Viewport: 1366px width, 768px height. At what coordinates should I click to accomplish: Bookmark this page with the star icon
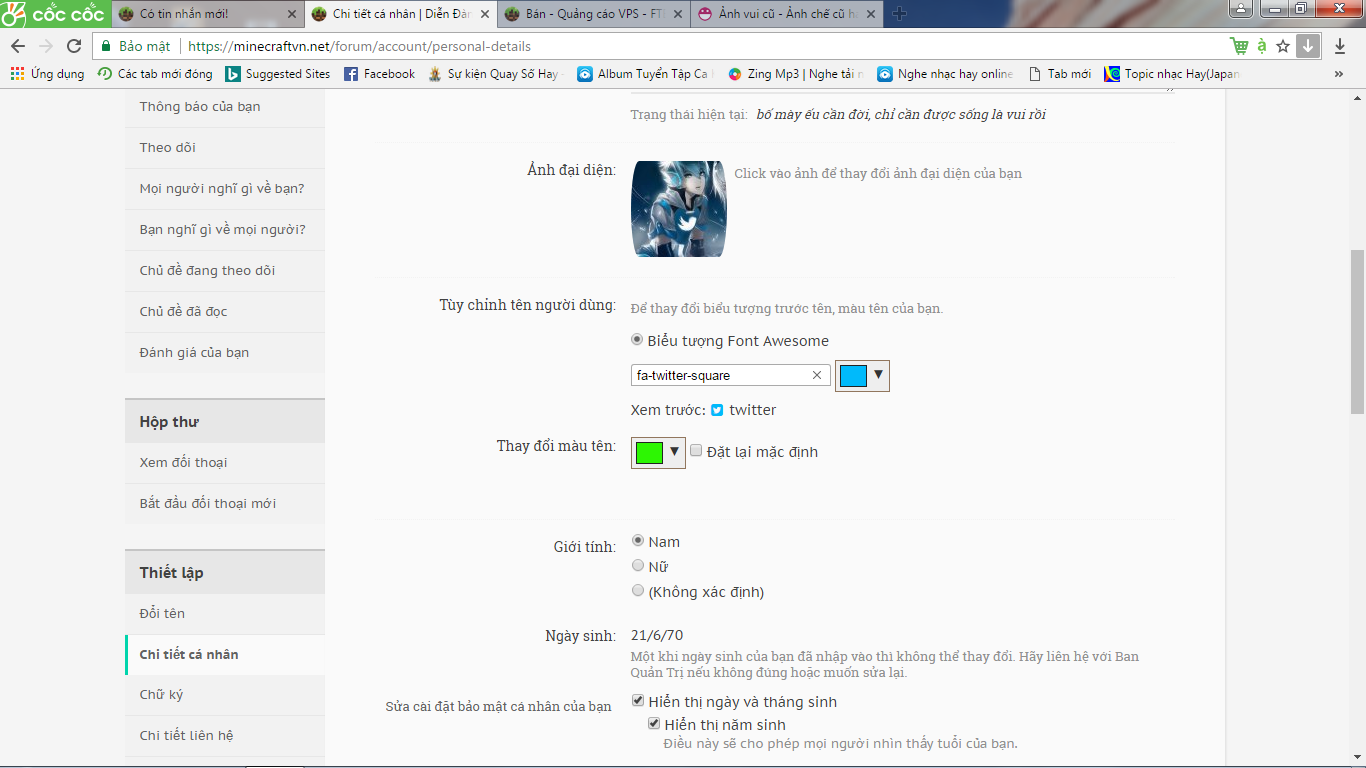1283,46
